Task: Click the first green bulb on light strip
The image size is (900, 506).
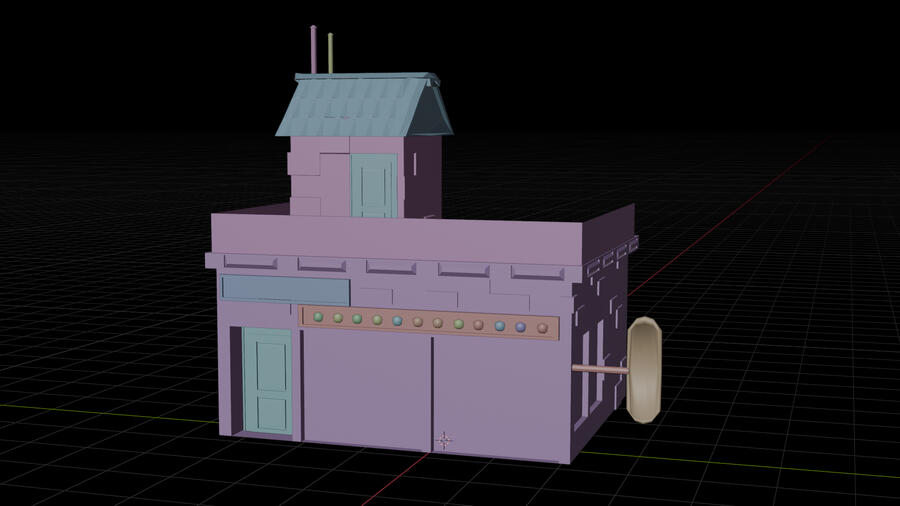Action: [317, 318]
